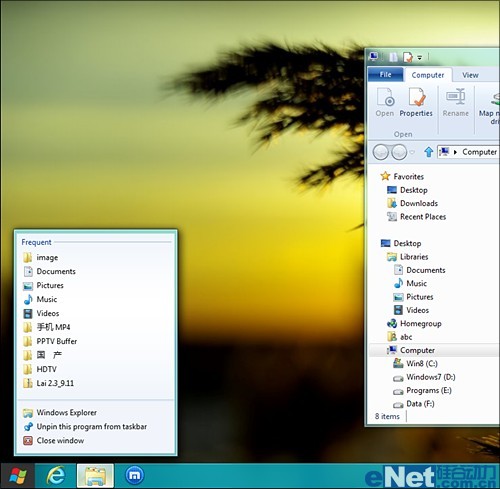Launch Internet Explorer from taskbar
This screenshot has width=500, height=489.
point(56,476)
